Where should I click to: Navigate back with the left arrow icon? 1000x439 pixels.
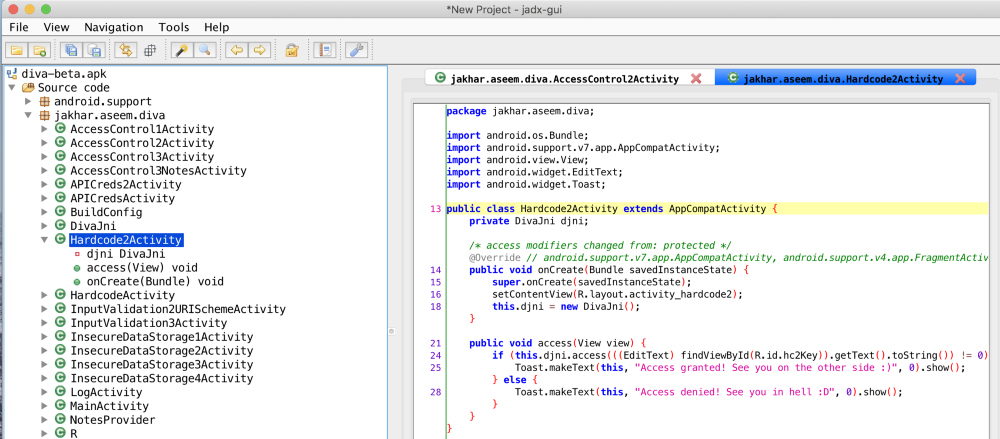[236, 50]
